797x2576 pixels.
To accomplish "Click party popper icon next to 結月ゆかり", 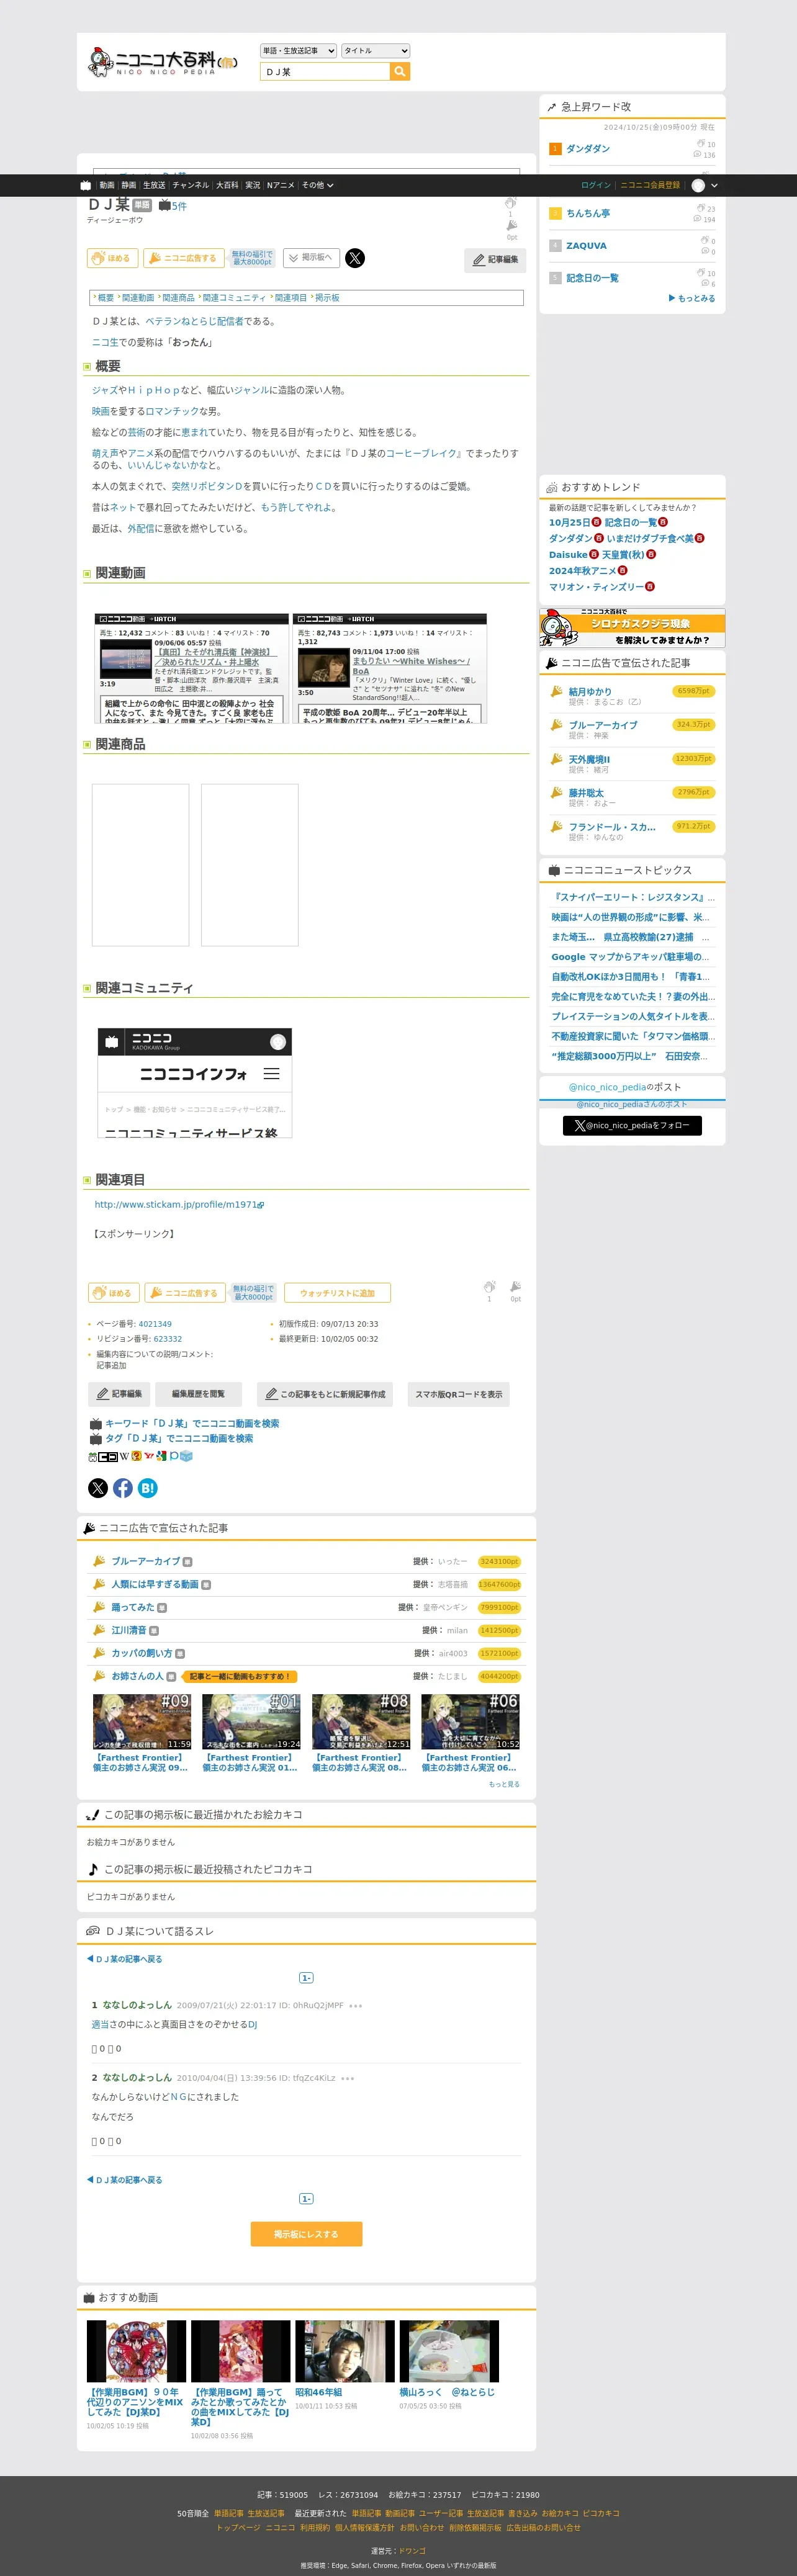I will (x=557, y=691).
